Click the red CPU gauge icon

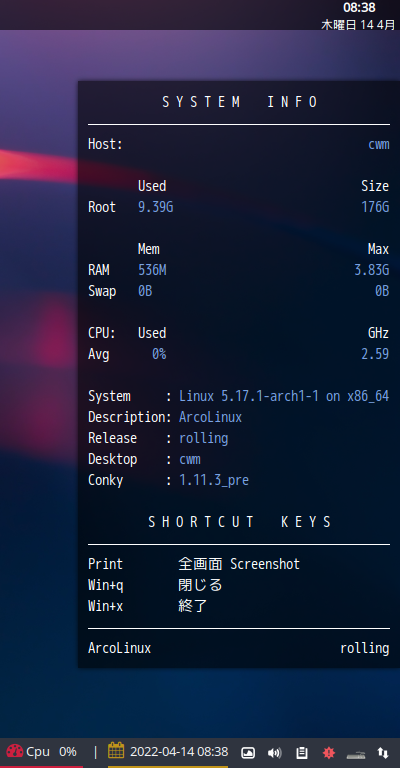(15, 751)
